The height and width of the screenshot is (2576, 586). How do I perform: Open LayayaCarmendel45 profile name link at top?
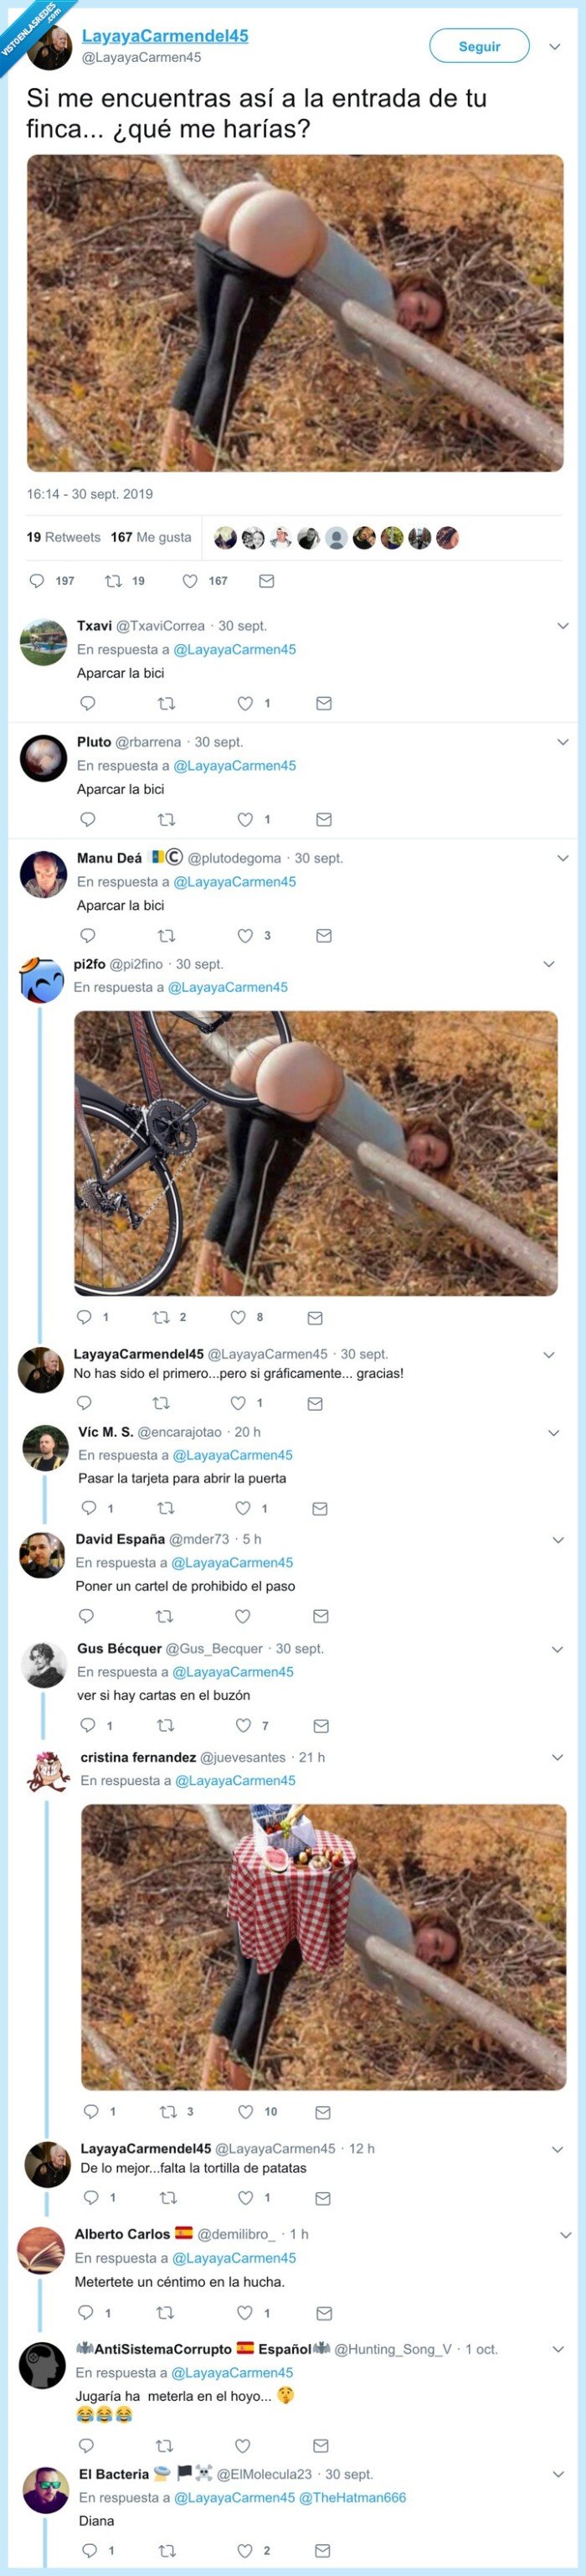pyautogui.click(x=165, y=36)
